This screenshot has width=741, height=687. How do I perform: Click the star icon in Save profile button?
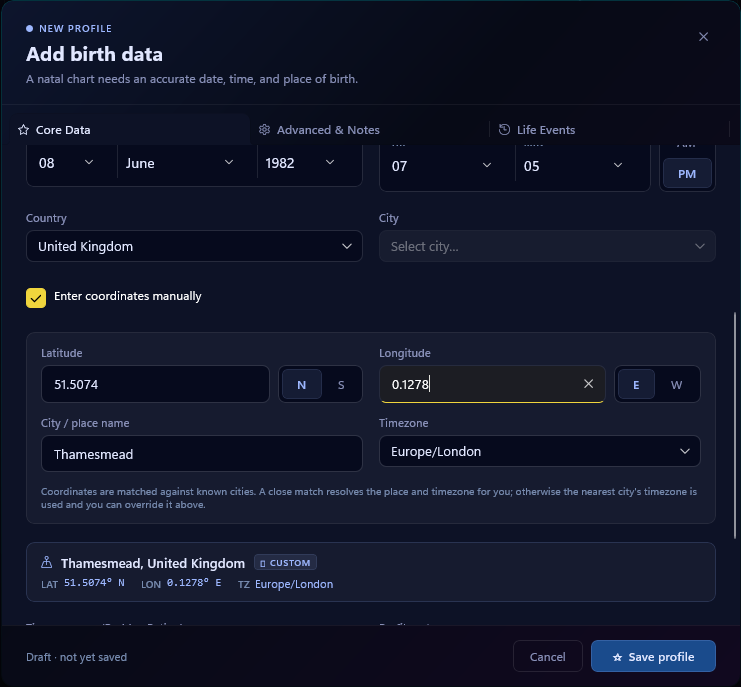click(617, 657)
